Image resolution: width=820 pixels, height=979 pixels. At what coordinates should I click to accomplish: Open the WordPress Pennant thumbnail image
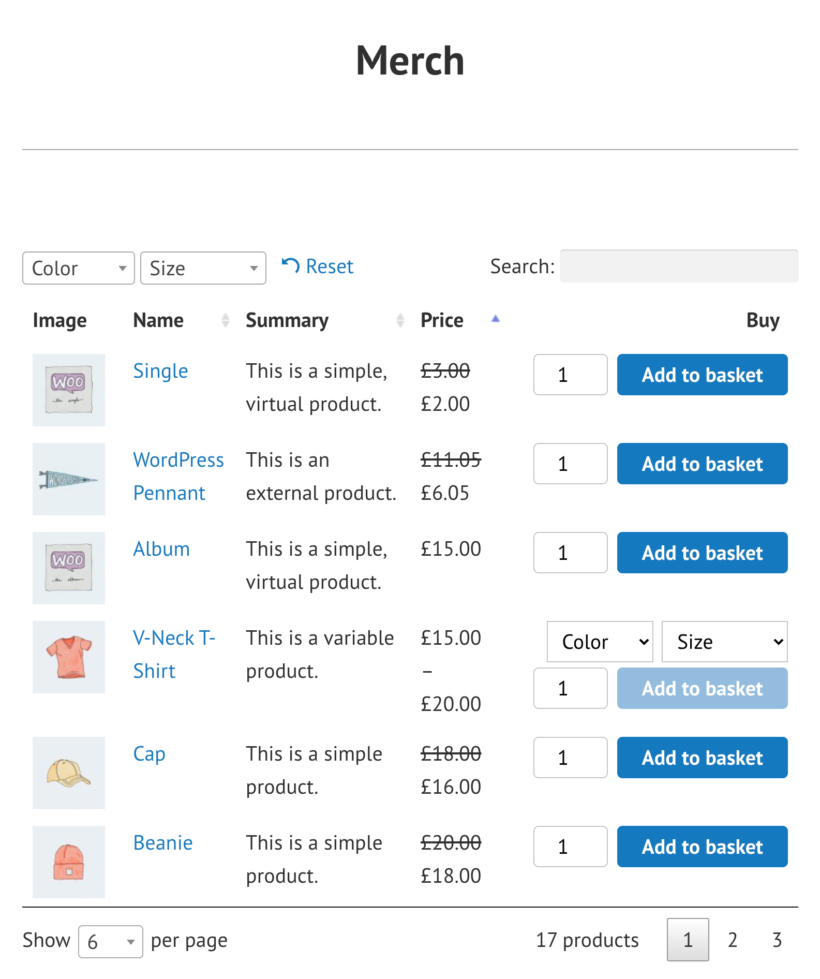pos(68,479)
